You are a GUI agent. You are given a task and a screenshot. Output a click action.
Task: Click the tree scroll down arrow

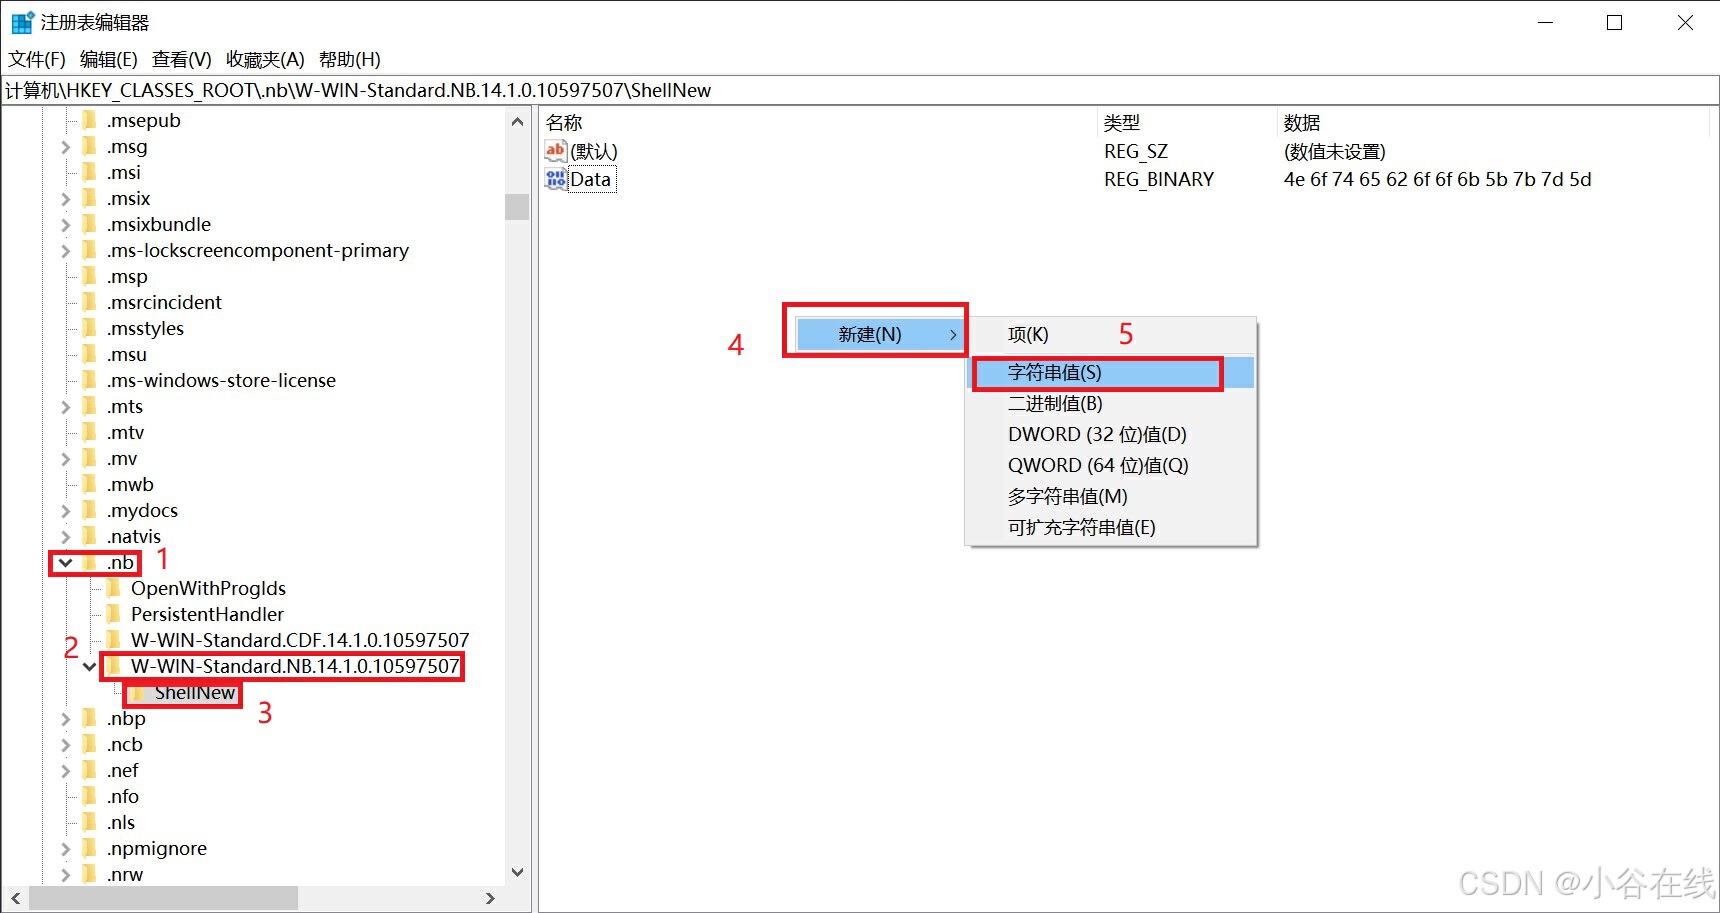[x=517, y=872]
